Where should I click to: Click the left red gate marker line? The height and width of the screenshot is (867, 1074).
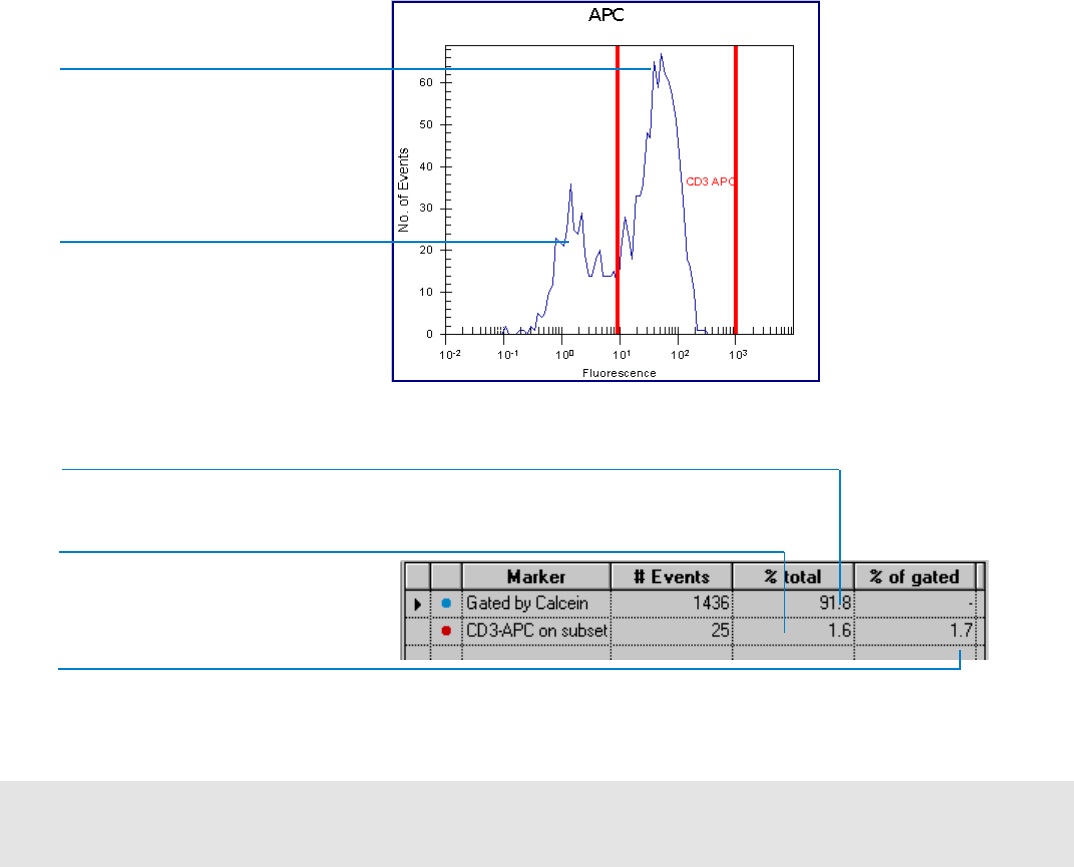click(x=617, y=190)
